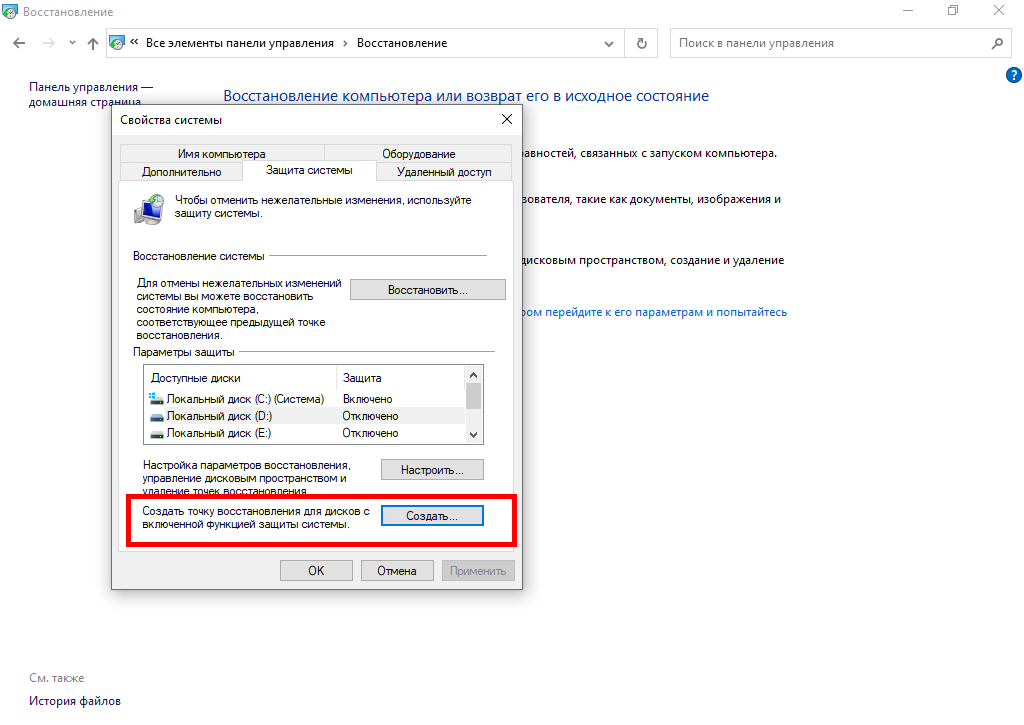Viewport: 1024px width, 725px height.
Task: Open the Hardware tab
Action: [418, 154]
